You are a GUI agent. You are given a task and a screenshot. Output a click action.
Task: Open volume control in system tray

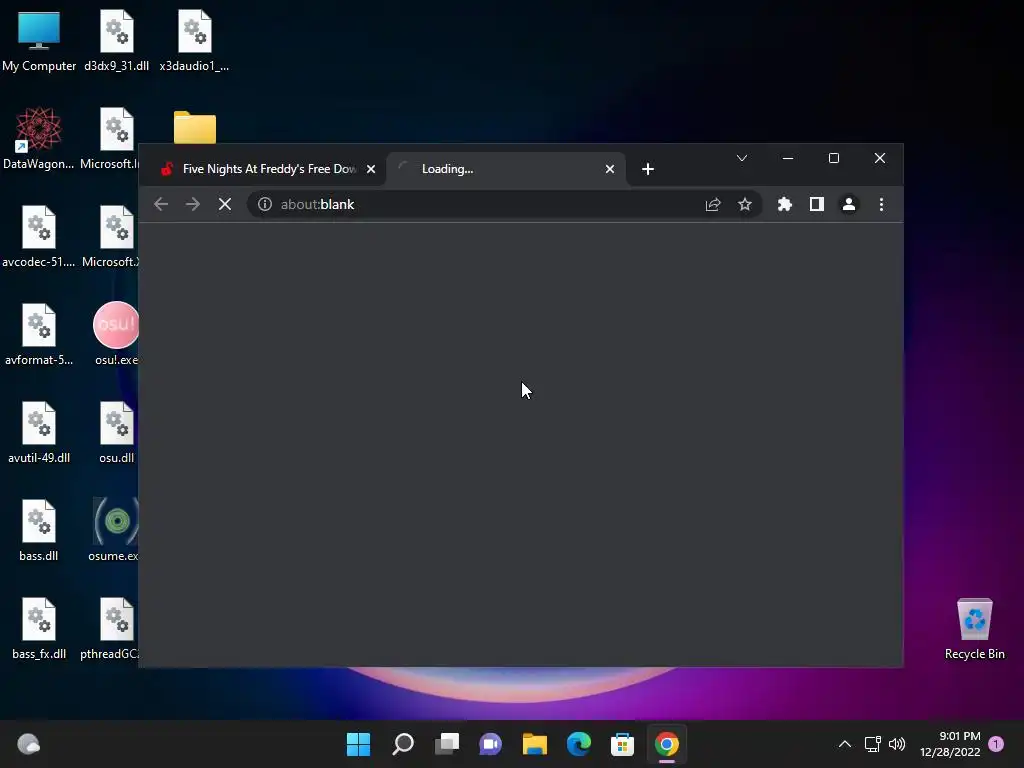[x=897, y=744]
